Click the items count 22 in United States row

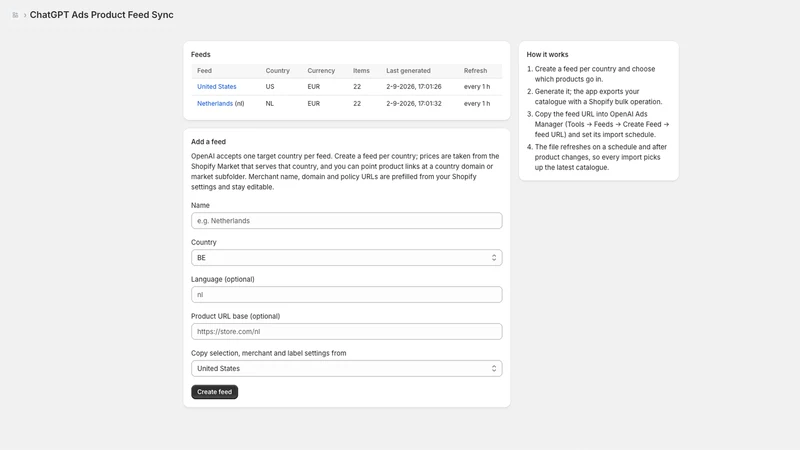coord(357,87)
